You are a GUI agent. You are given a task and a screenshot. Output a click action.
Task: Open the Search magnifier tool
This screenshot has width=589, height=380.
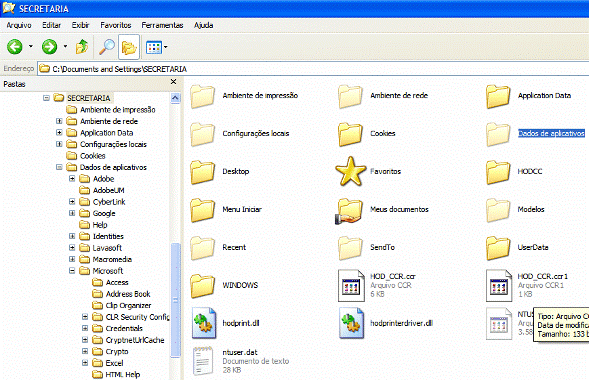point(107,47)
